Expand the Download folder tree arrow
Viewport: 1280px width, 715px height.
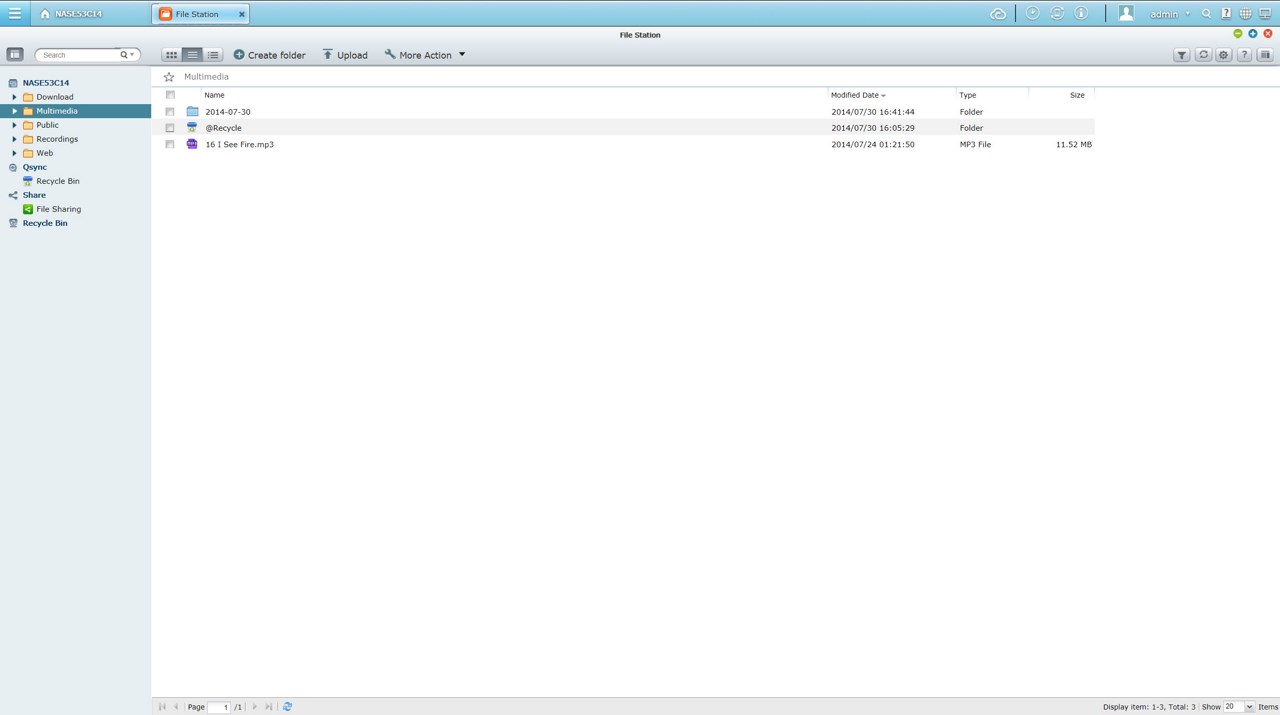tap(15, 97)
